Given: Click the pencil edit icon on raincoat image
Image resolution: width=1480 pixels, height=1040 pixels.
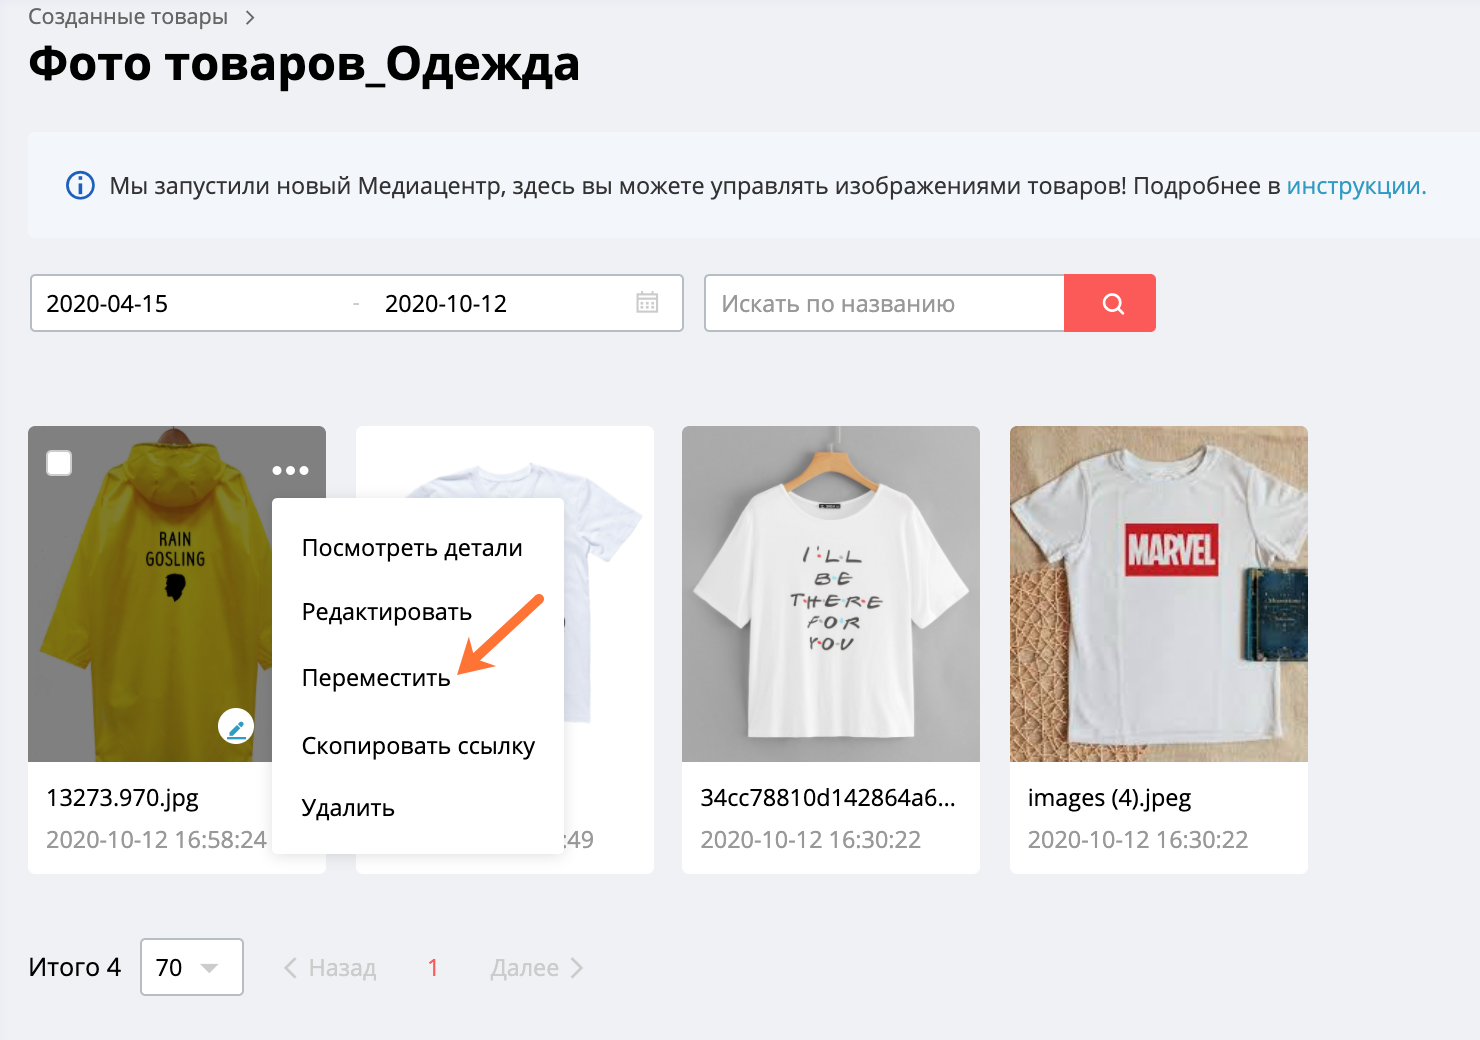Looking at the screenshot, I should pyautogui.click(x=236, y=727).
